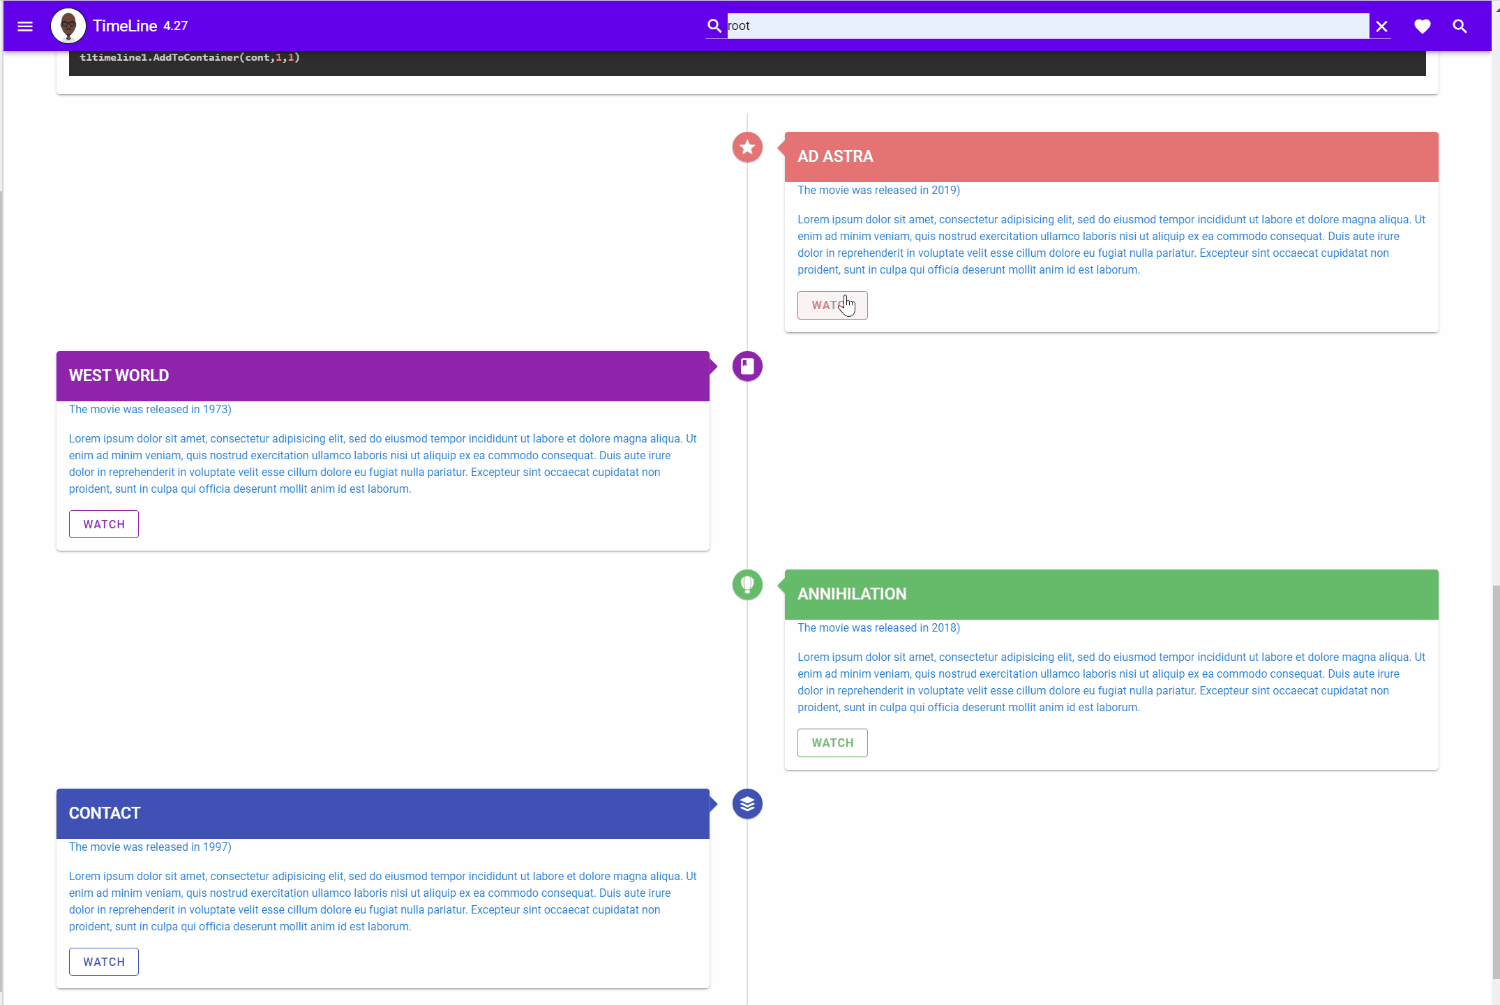Click the ANNIHILATION card header

pyautogui.click(x=1111, y=594)
